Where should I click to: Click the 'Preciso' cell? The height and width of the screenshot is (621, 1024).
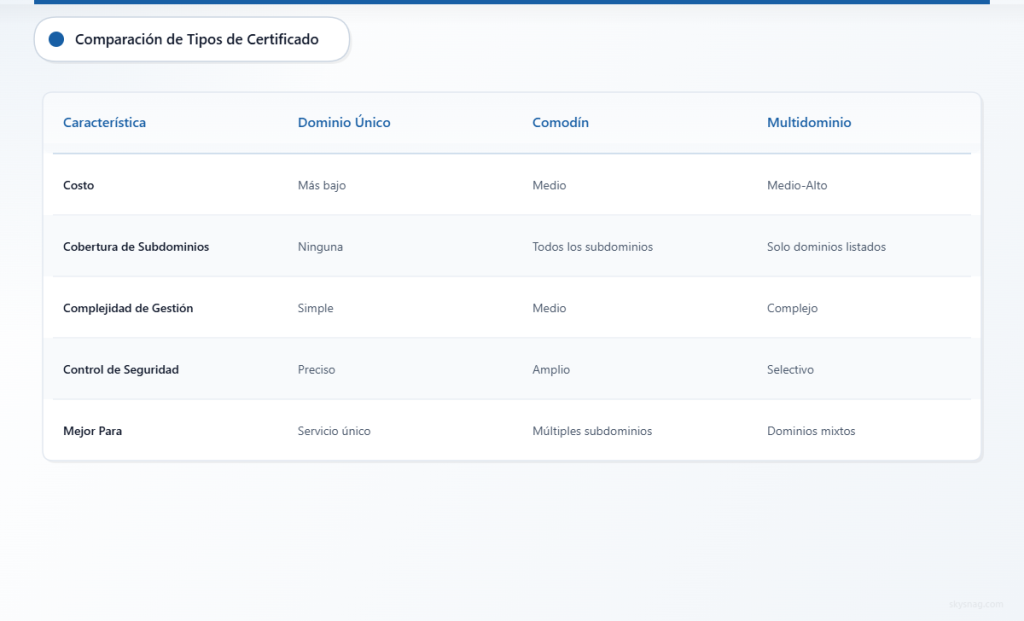click(316, 369)
